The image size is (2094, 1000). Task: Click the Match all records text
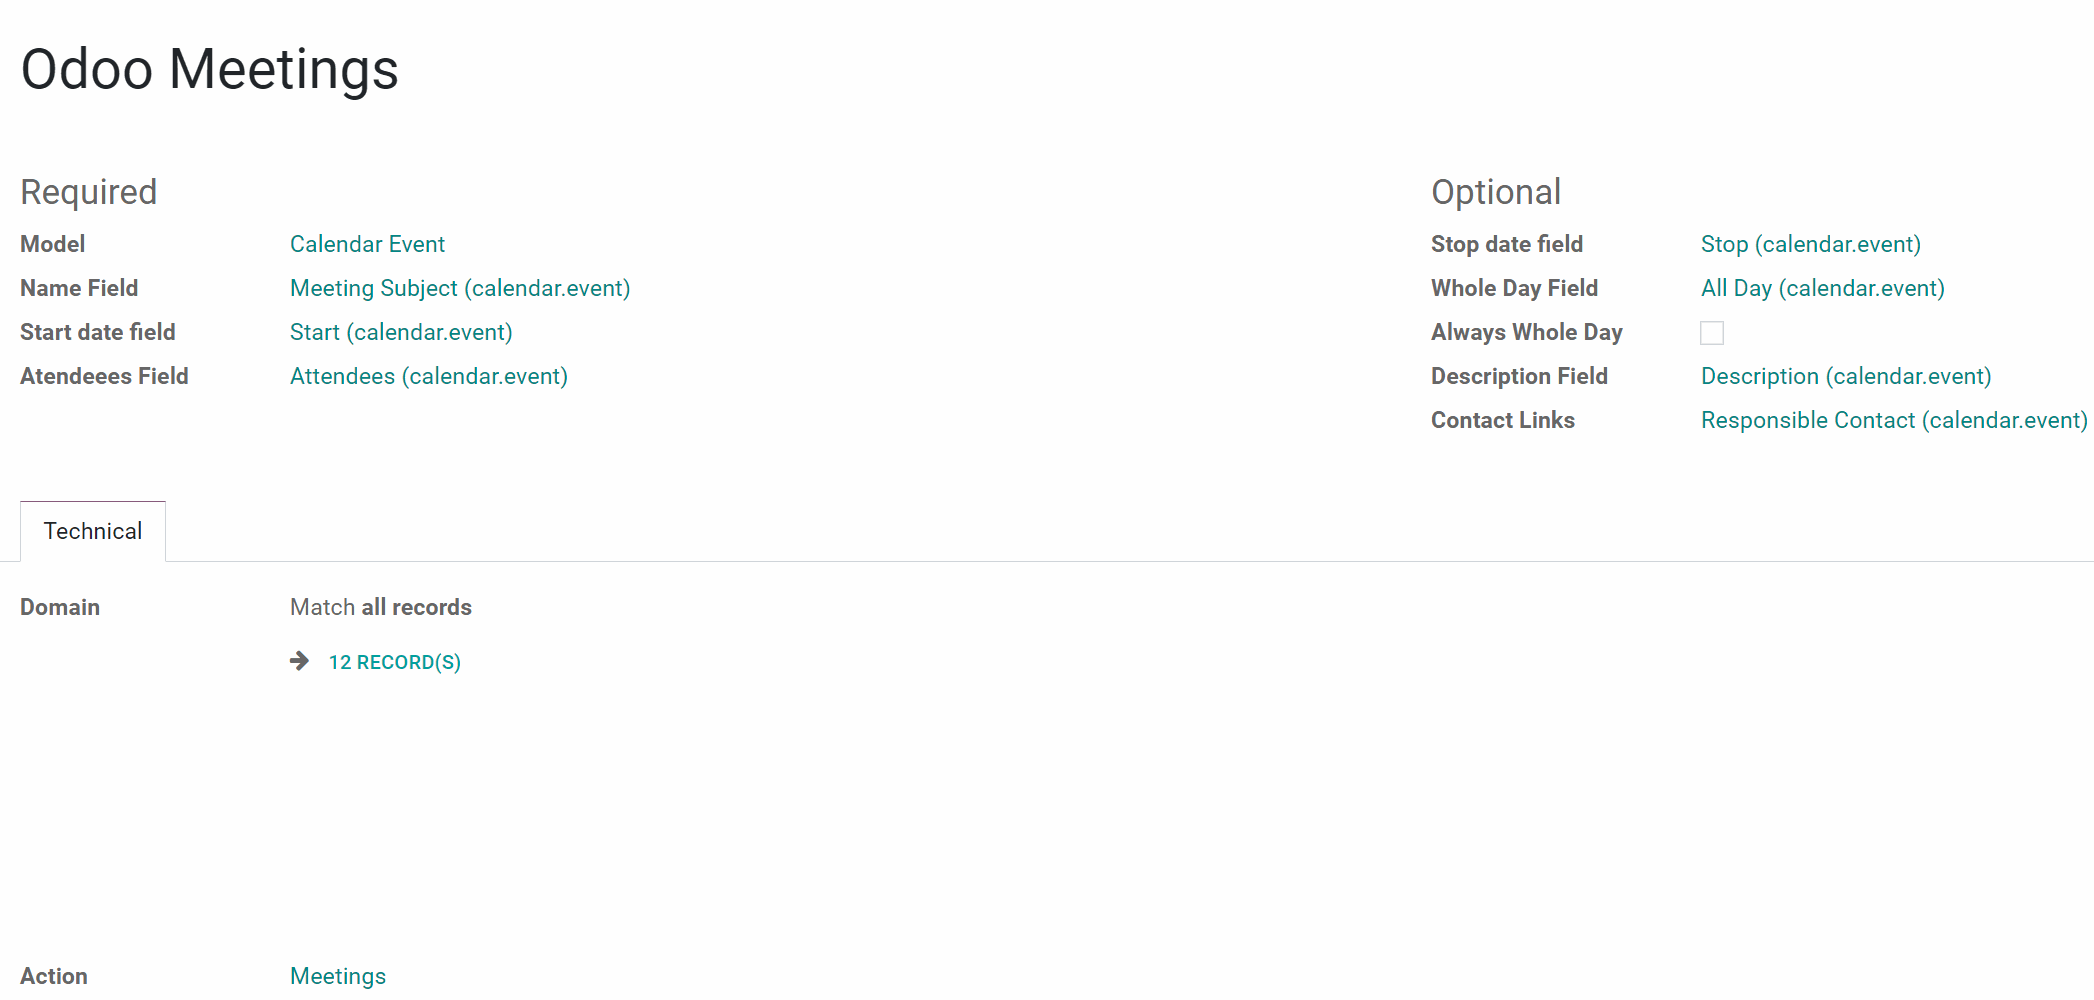381,607
